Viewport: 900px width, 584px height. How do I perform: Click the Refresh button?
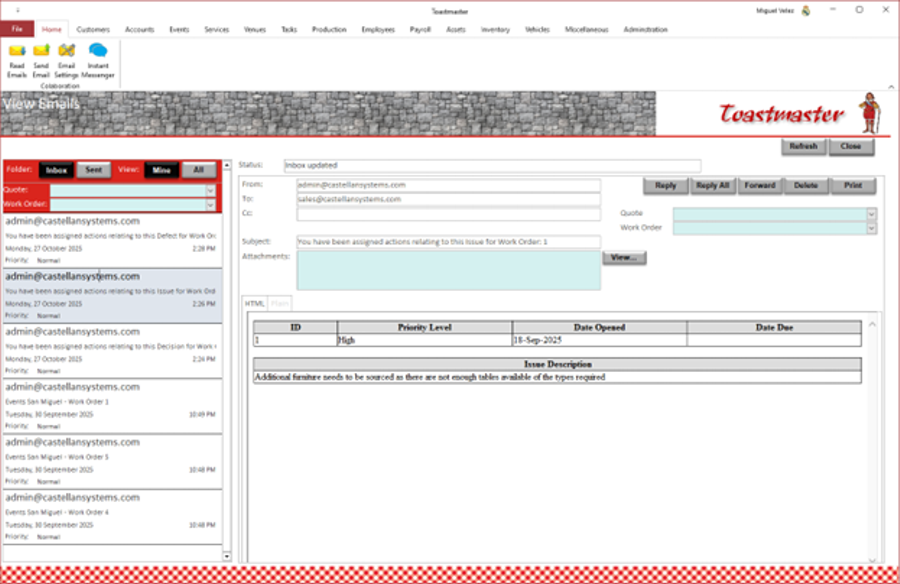coord(803,146)
